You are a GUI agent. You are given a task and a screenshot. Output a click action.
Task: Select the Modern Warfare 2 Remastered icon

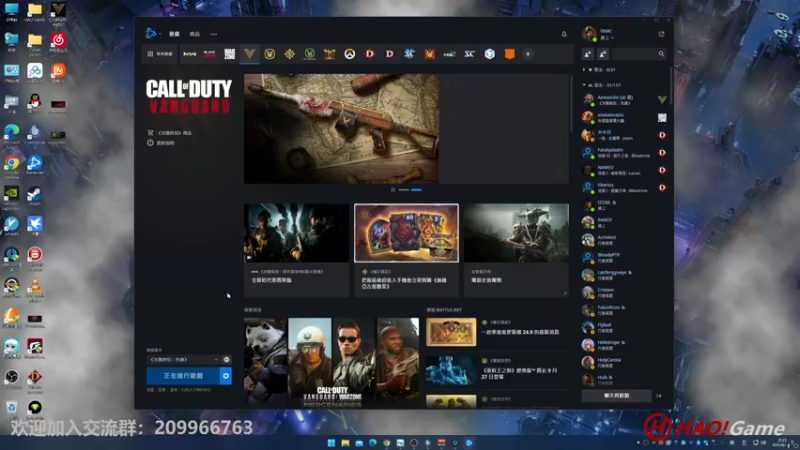[449, 54]
